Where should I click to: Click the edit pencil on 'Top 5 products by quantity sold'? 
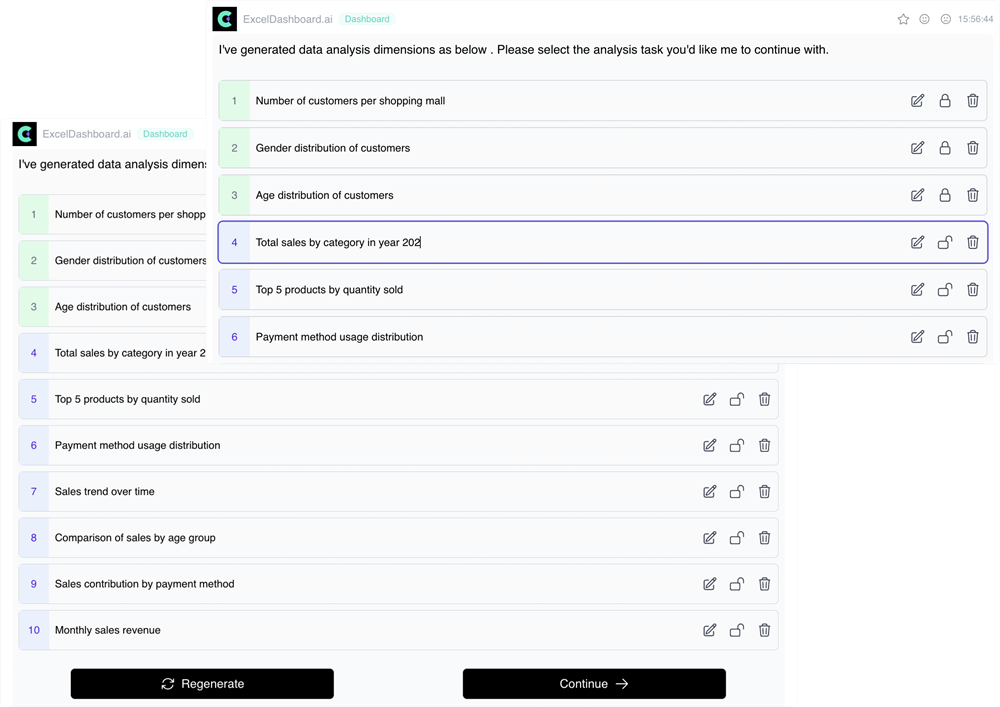pyautogui.click(x=918, y=290)
